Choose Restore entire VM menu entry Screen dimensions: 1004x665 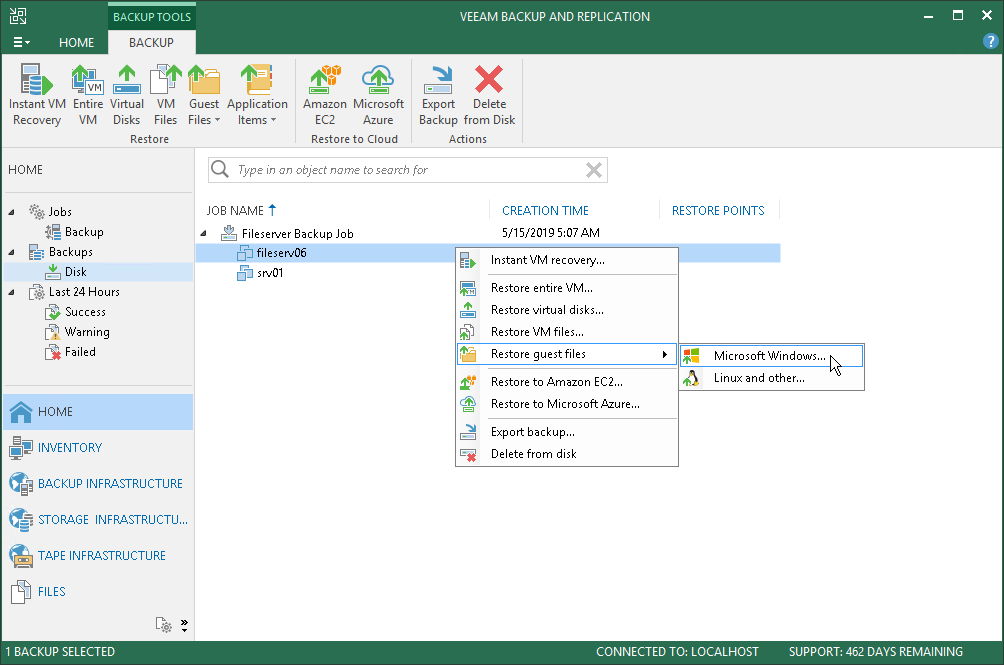[567, 288]
